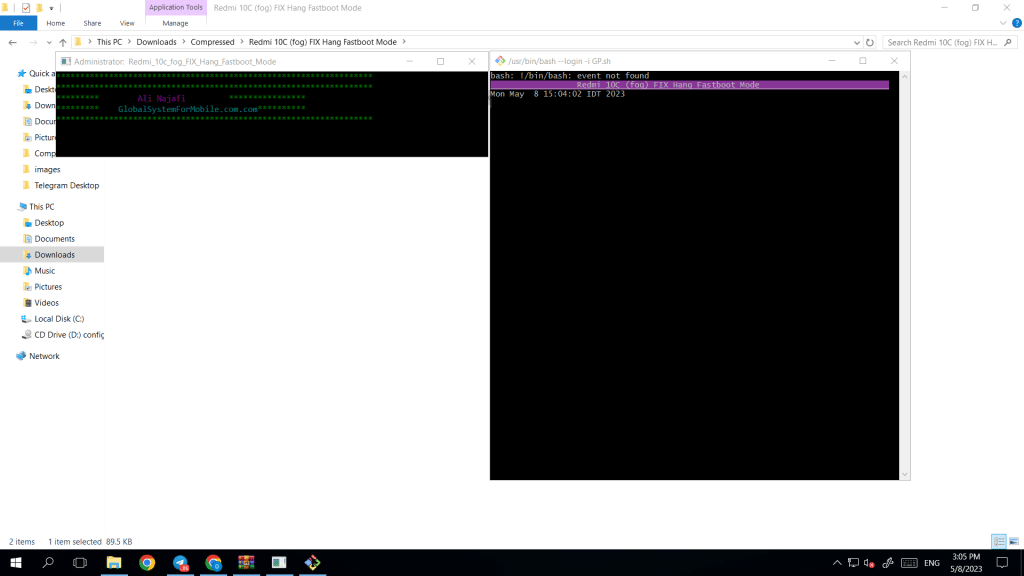Click the Up arrow to go to the parent folder

pyautogui.click(x=63, y=43)
